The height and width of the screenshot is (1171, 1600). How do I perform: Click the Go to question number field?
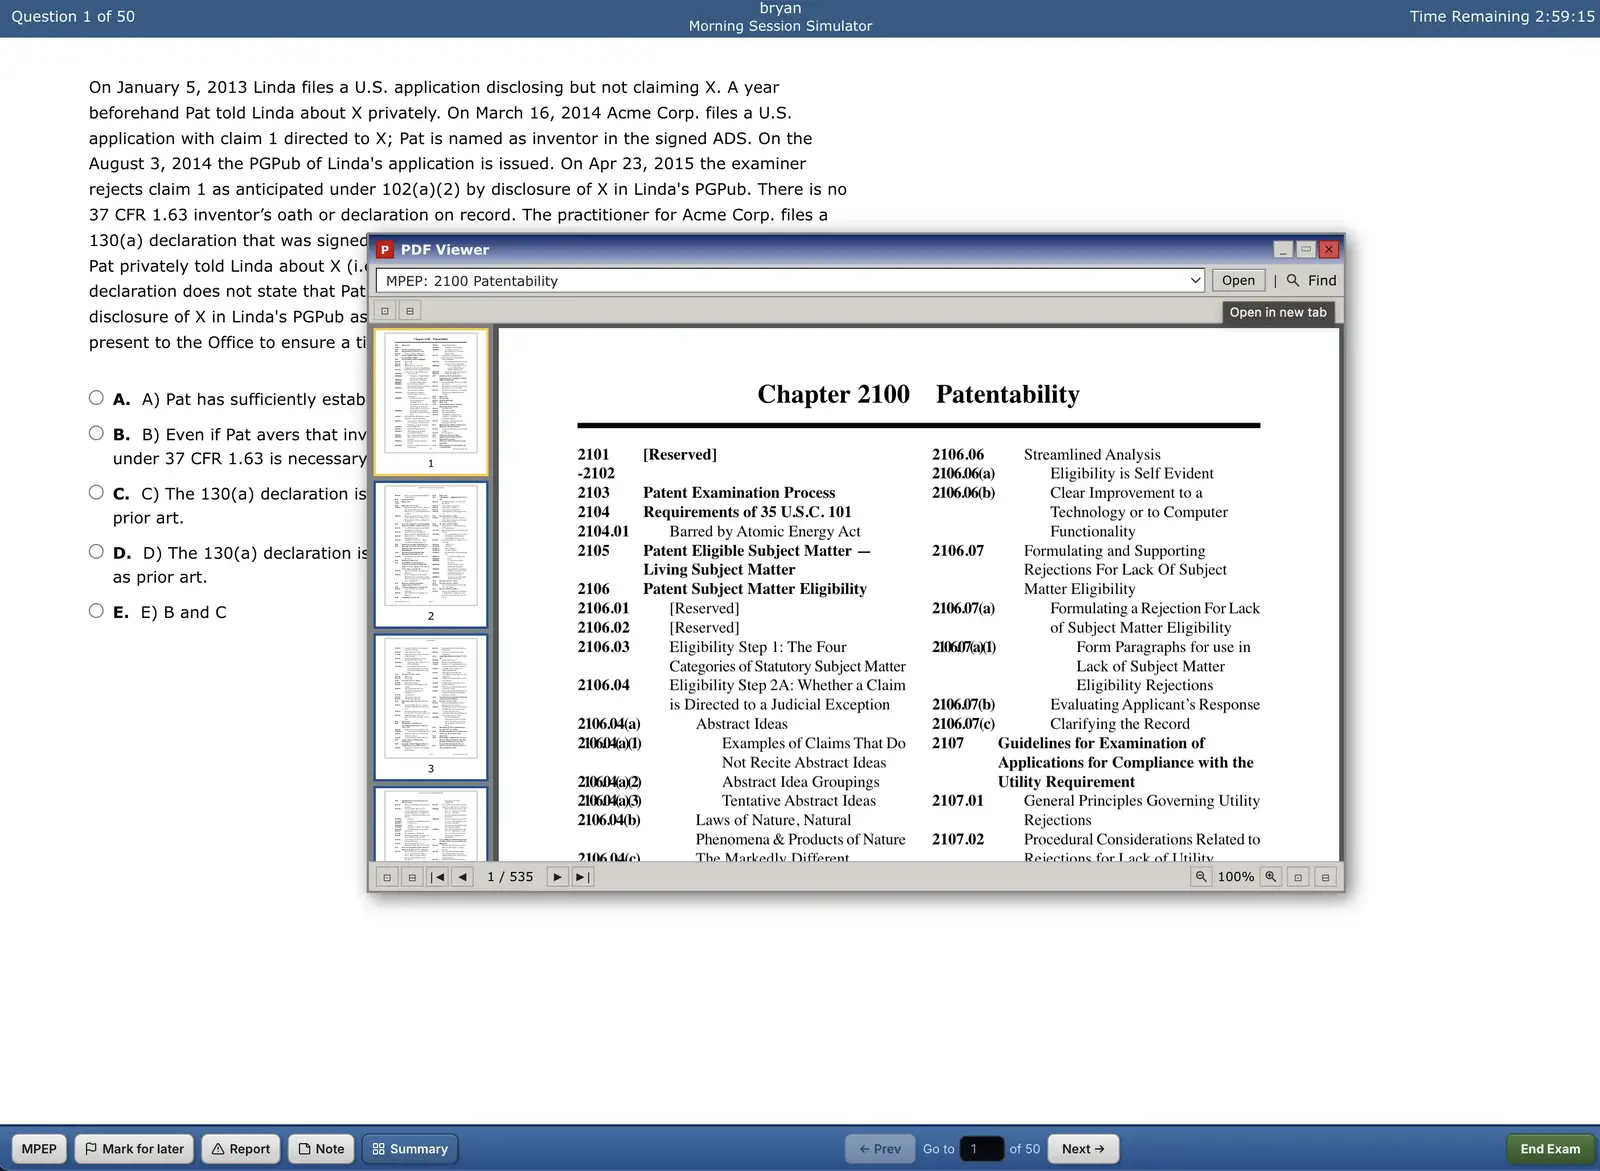(981, 1149)
